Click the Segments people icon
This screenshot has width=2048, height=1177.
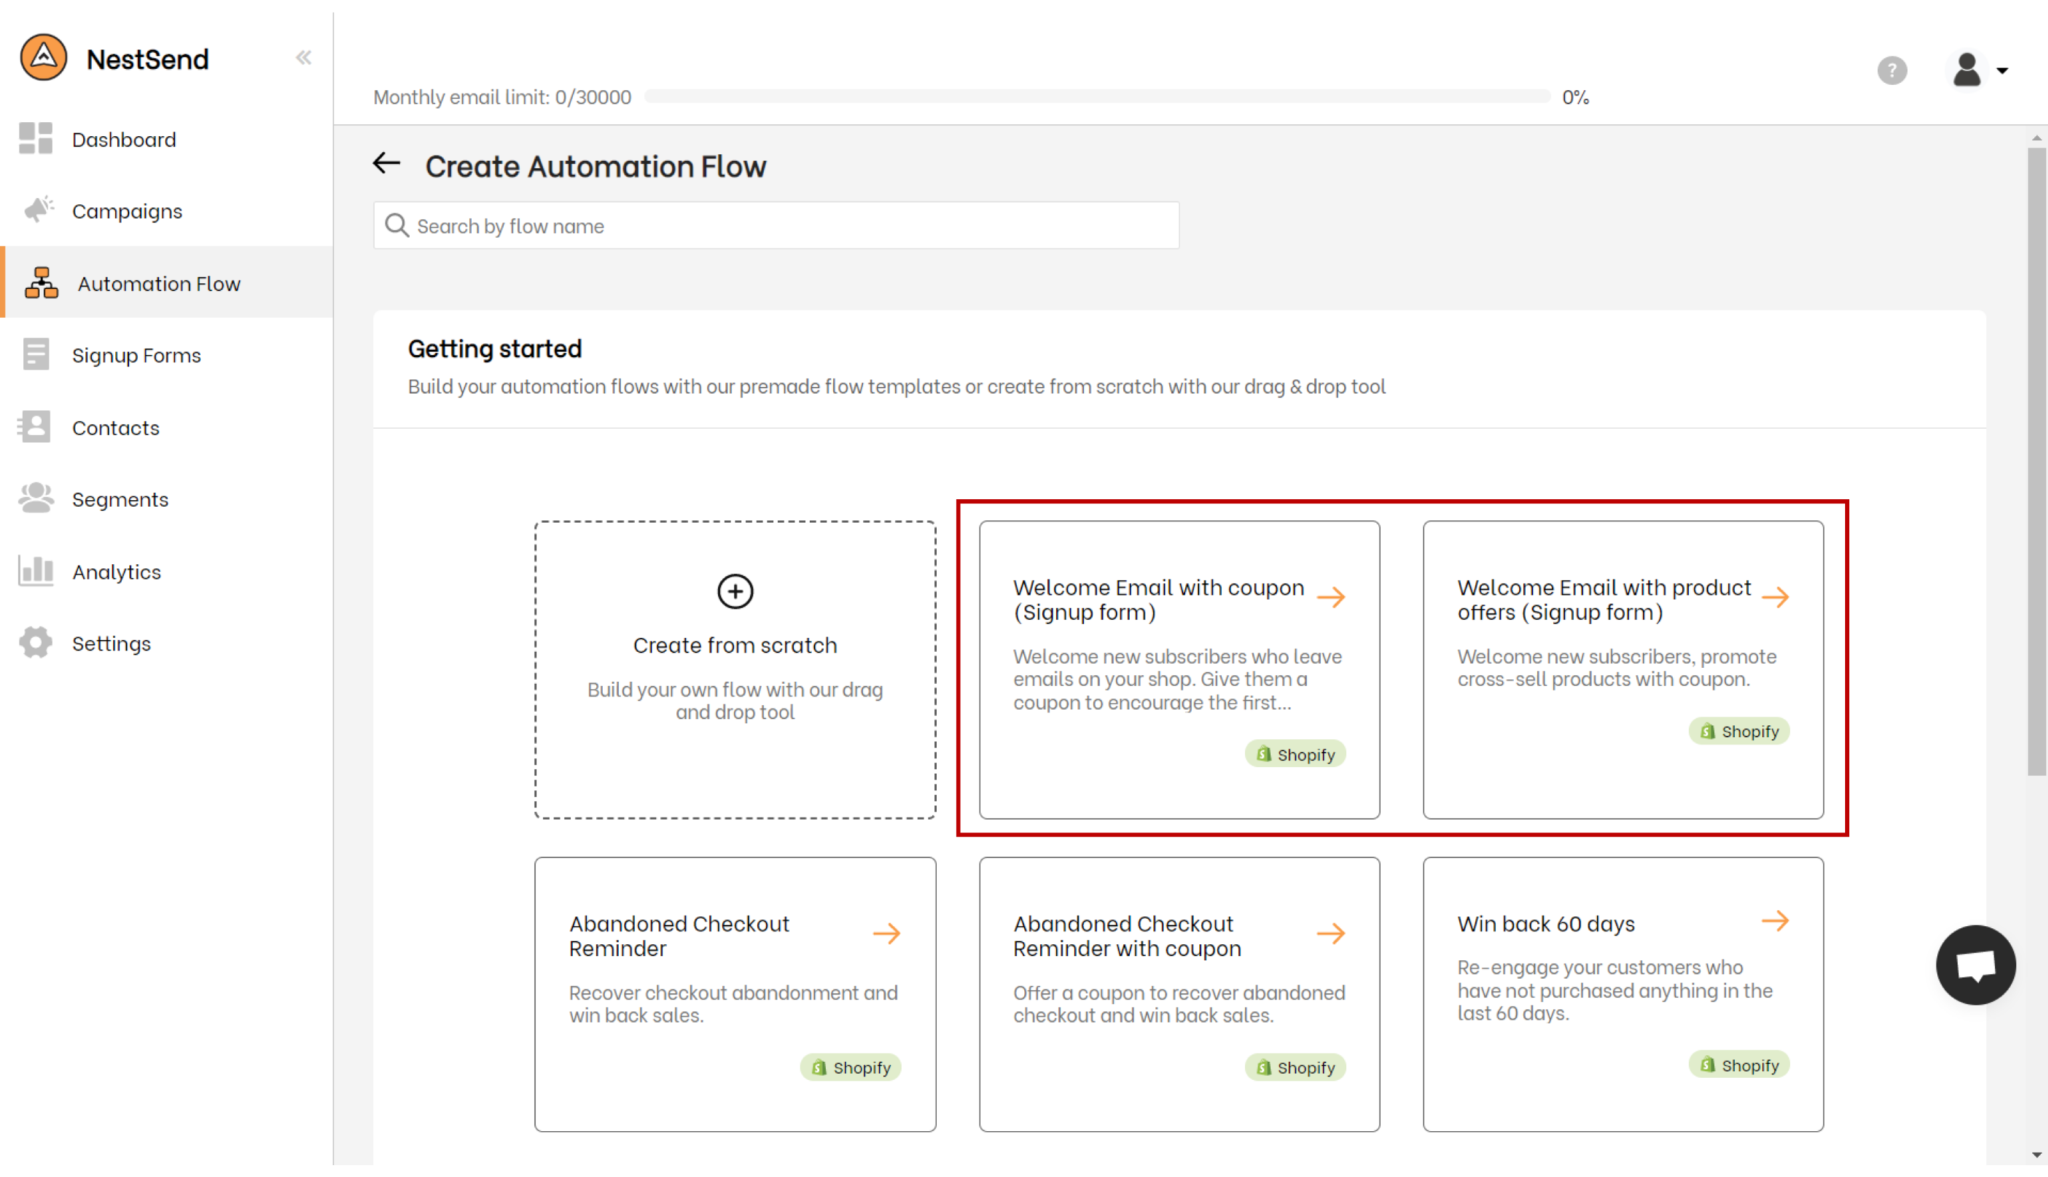tap(36, 498)
